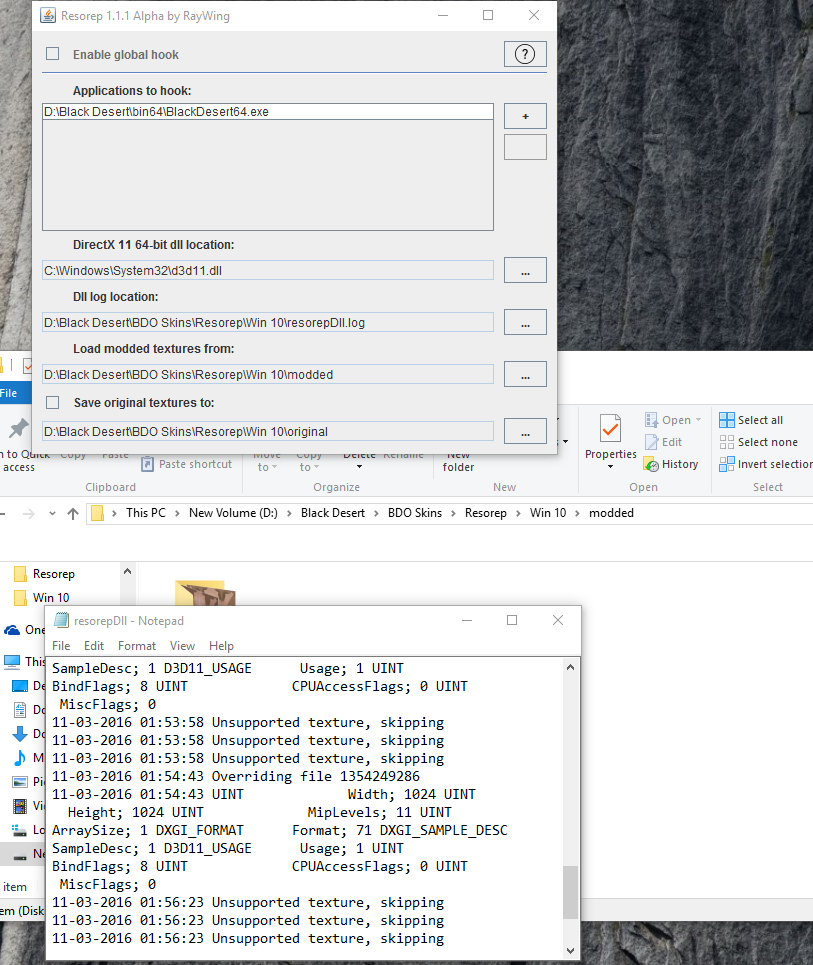
Task: Go up one folder with the up arrow
Action: (72, 513)
